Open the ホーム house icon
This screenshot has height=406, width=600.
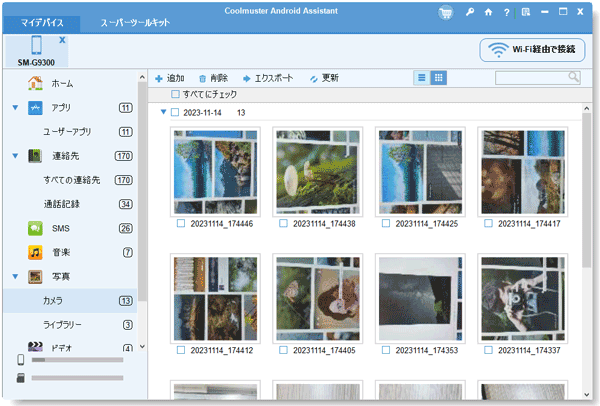(x=35, y=83)
